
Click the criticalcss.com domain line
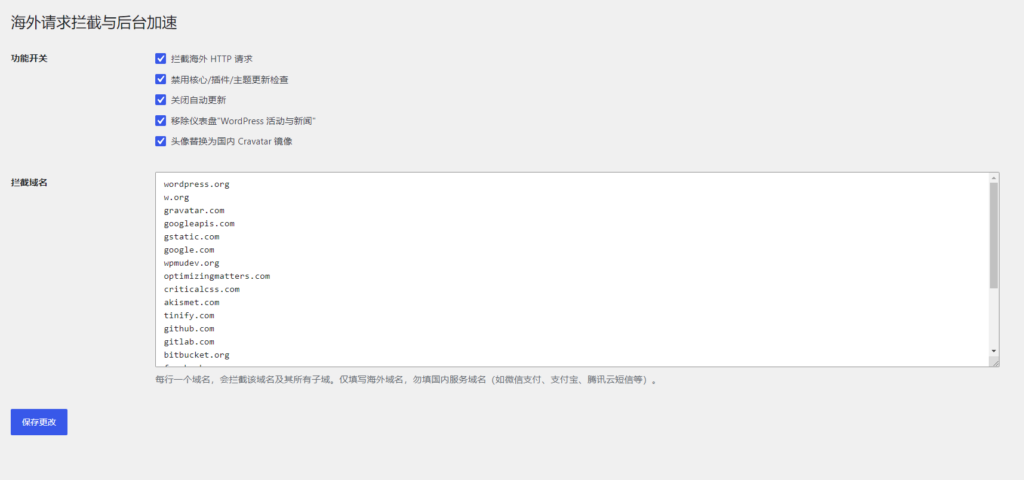click(202, 289)
